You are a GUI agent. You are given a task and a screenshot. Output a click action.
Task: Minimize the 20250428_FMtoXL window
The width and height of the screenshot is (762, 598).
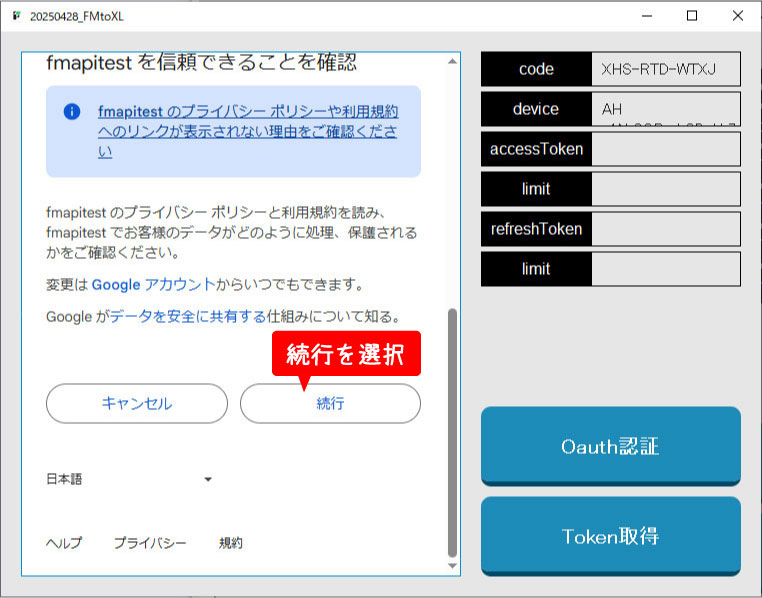(647, 16)
